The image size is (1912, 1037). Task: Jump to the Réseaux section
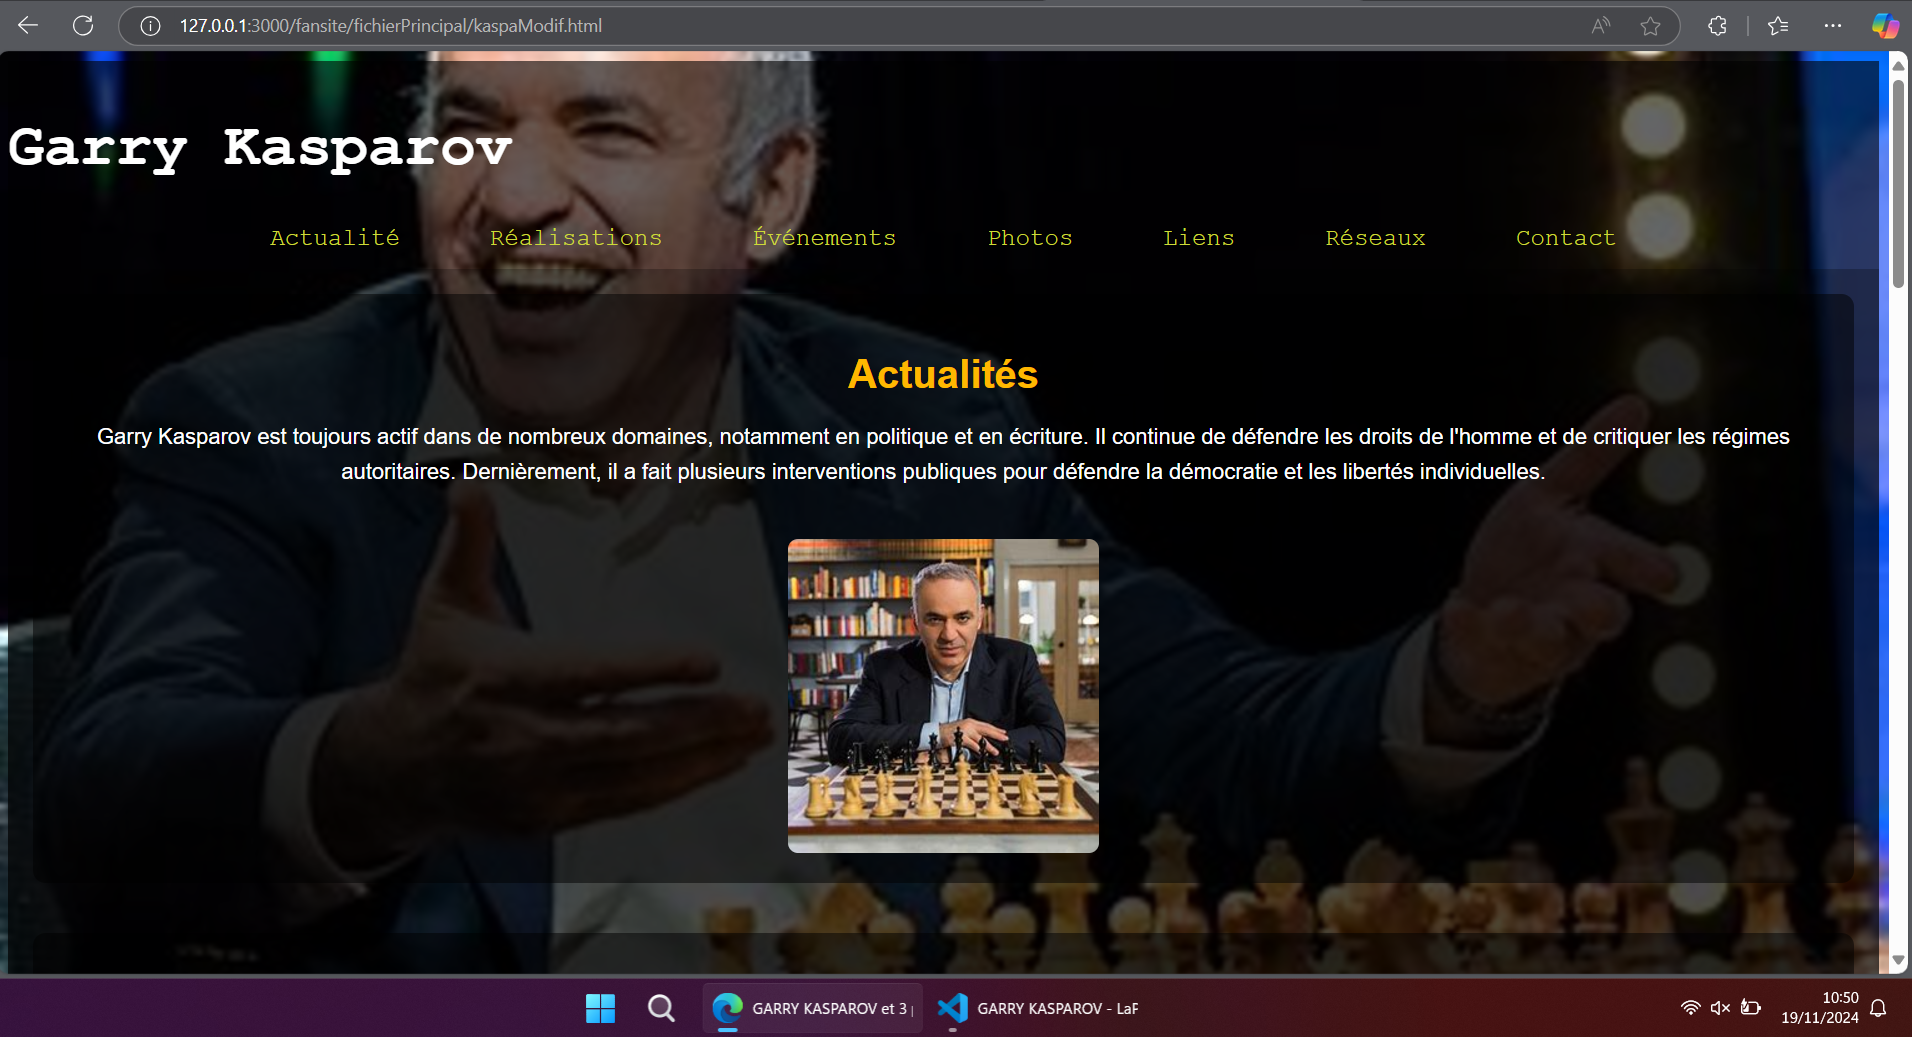[1375, 238]
